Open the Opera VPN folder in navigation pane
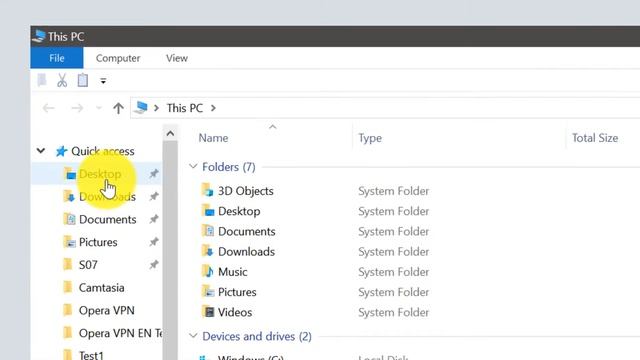This screenshot has width=640, height=360. pos(107,311)
